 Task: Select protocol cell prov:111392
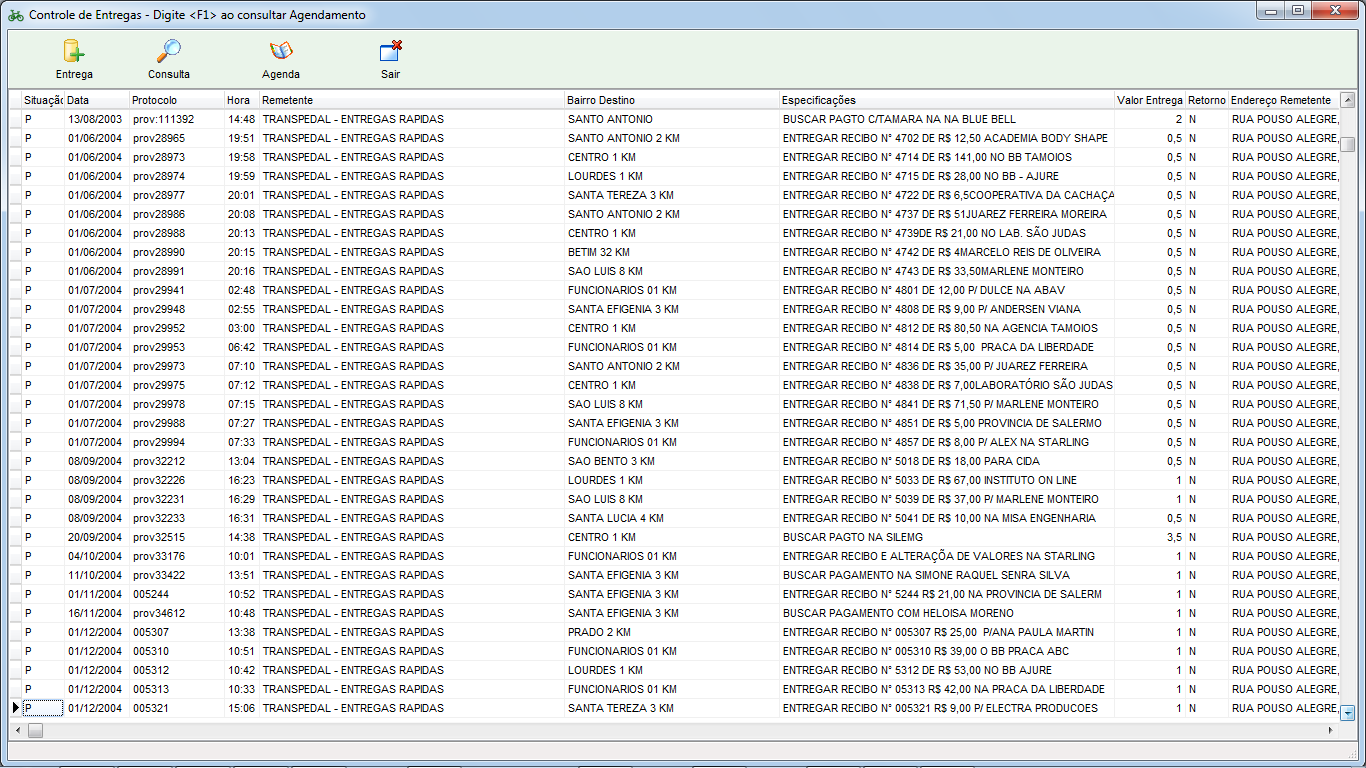click(177, 119)
